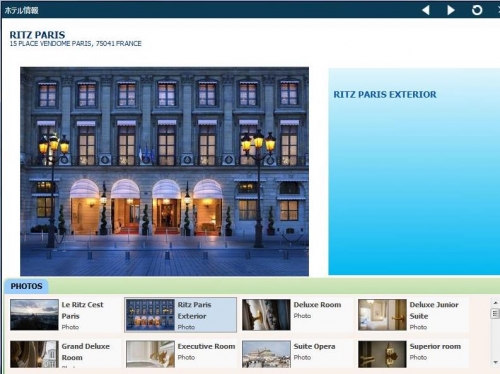This screenshot has height=374, width=500.
Task: Click the large Ritz Paris exterior image
Action: (164, 171)
